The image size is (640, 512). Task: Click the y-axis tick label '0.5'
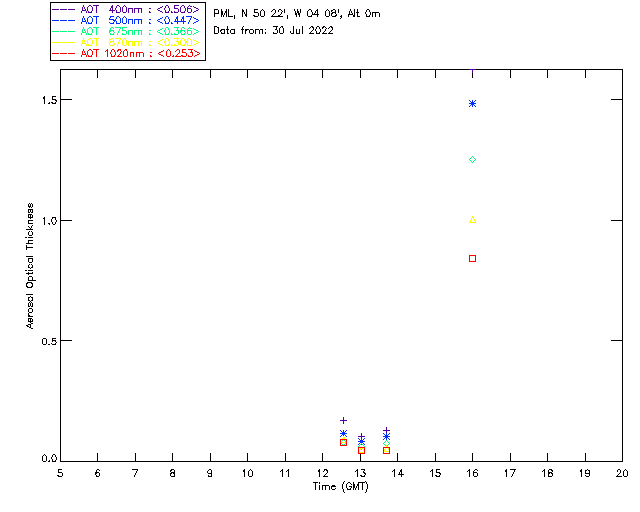tap(48, 341)
